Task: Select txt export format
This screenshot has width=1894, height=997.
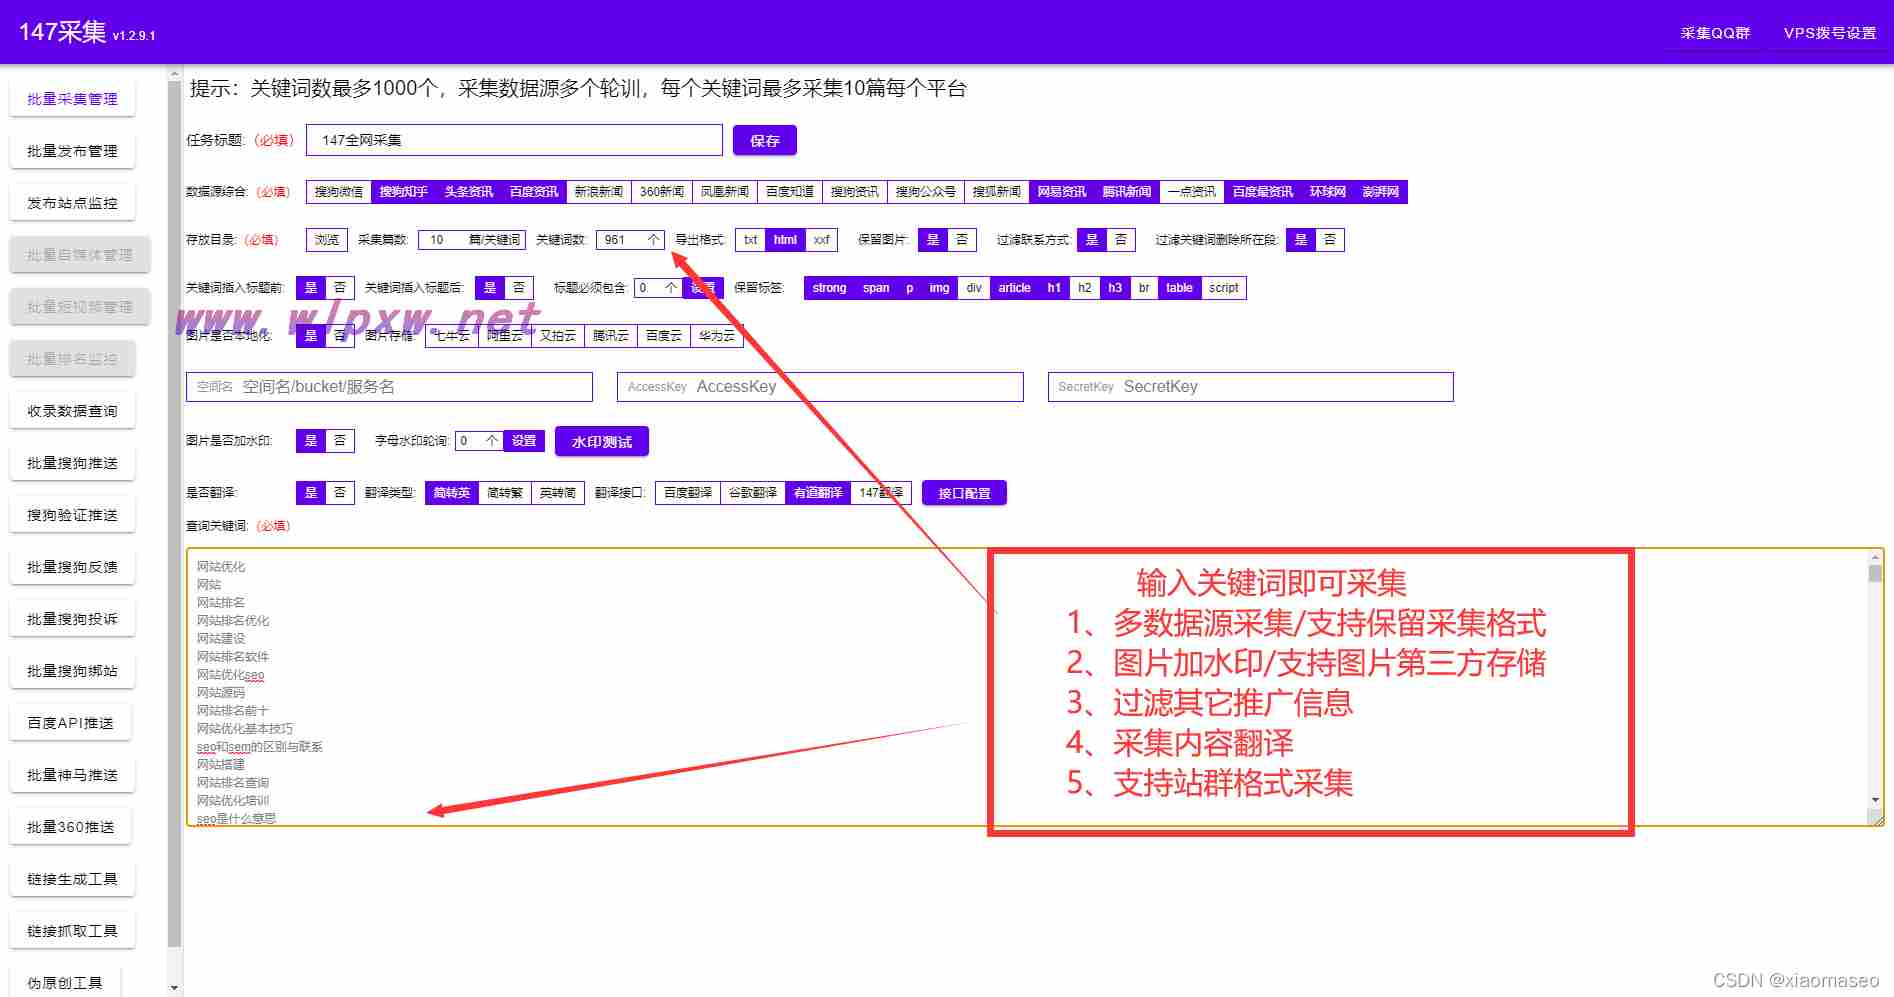Action: (751, 240)
